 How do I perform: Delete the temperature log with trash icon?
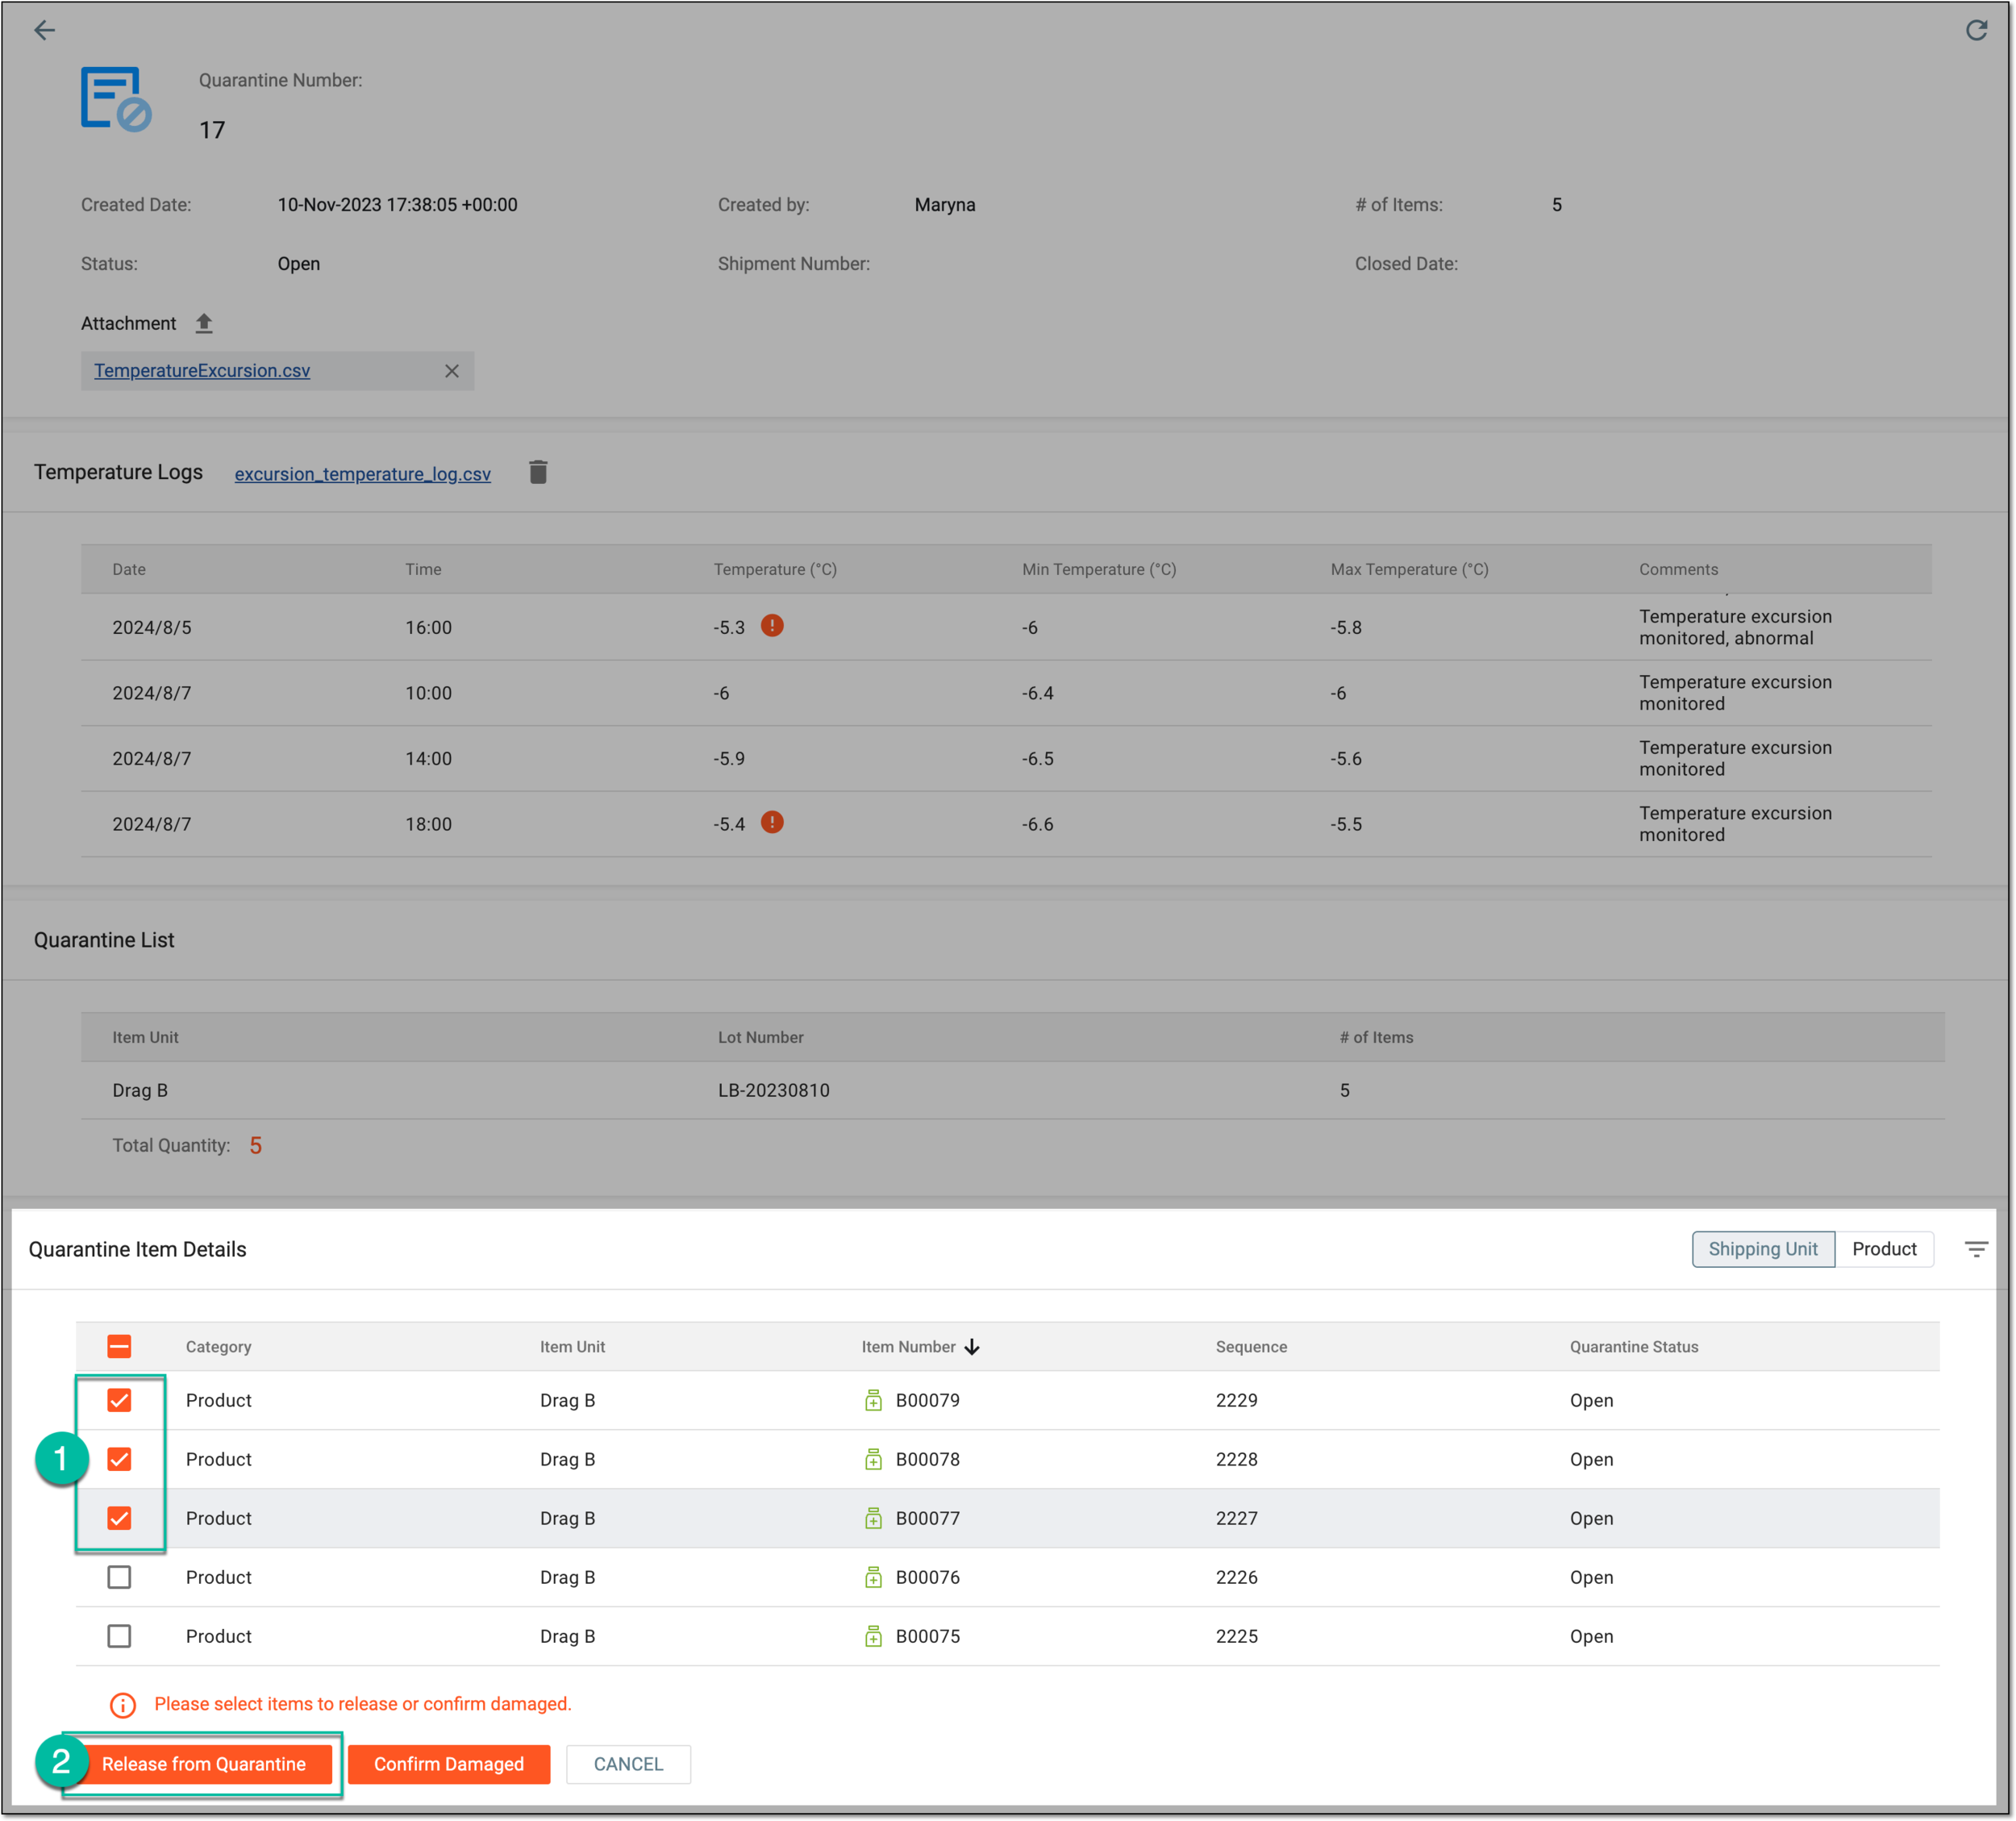(538, 472)
